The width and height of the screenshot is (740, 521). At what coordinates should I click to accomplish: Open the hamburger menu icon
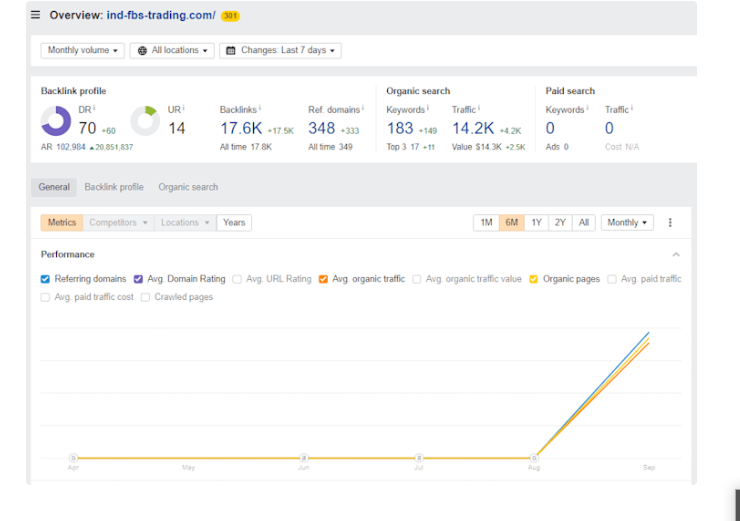[x=35, y=15]
